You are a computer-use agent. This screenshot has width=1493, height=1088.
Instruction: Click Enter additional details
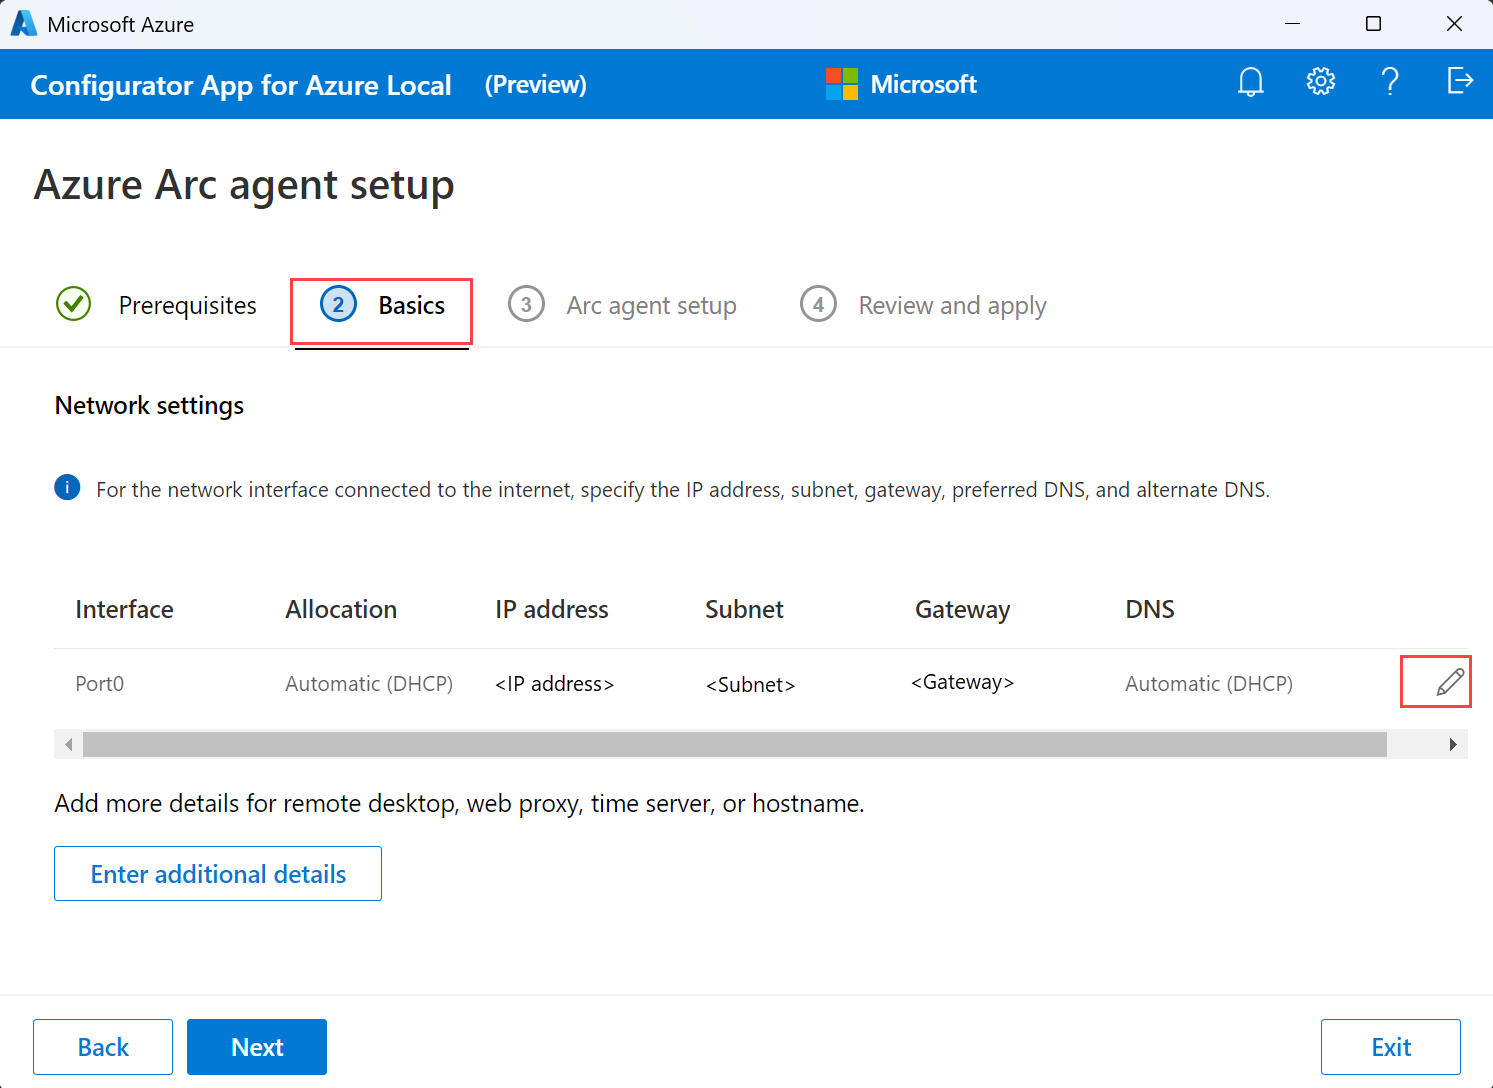point(217,873)
